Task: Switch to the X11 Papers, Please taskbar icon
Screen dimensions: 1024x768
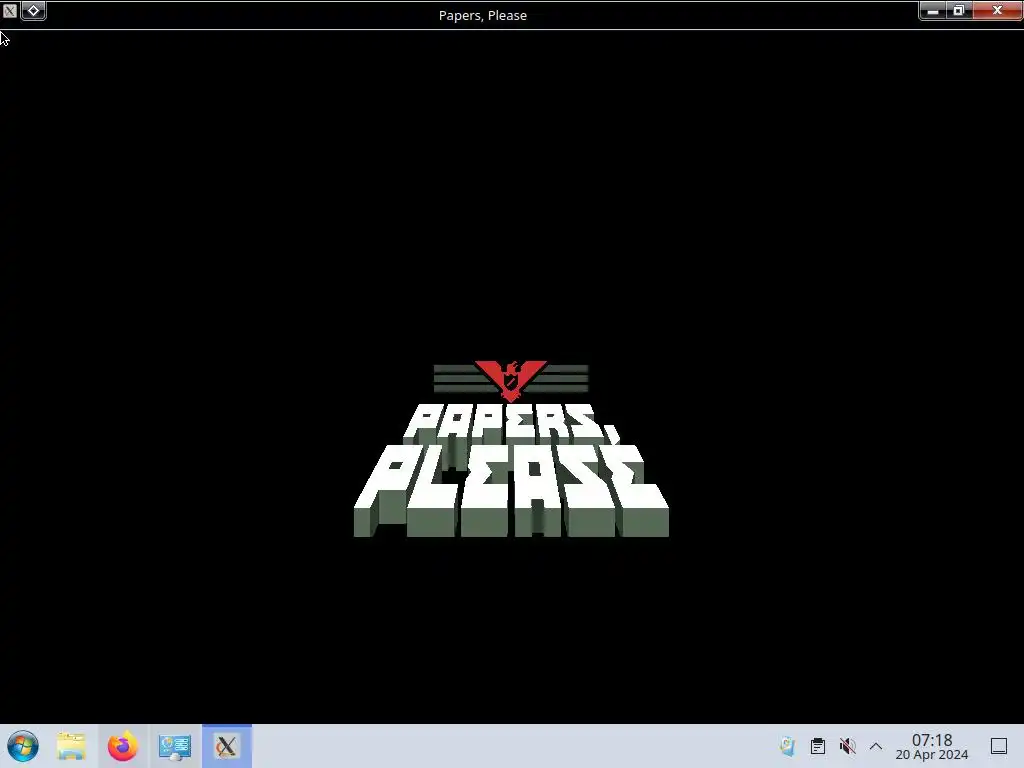Action: [226, 746]
